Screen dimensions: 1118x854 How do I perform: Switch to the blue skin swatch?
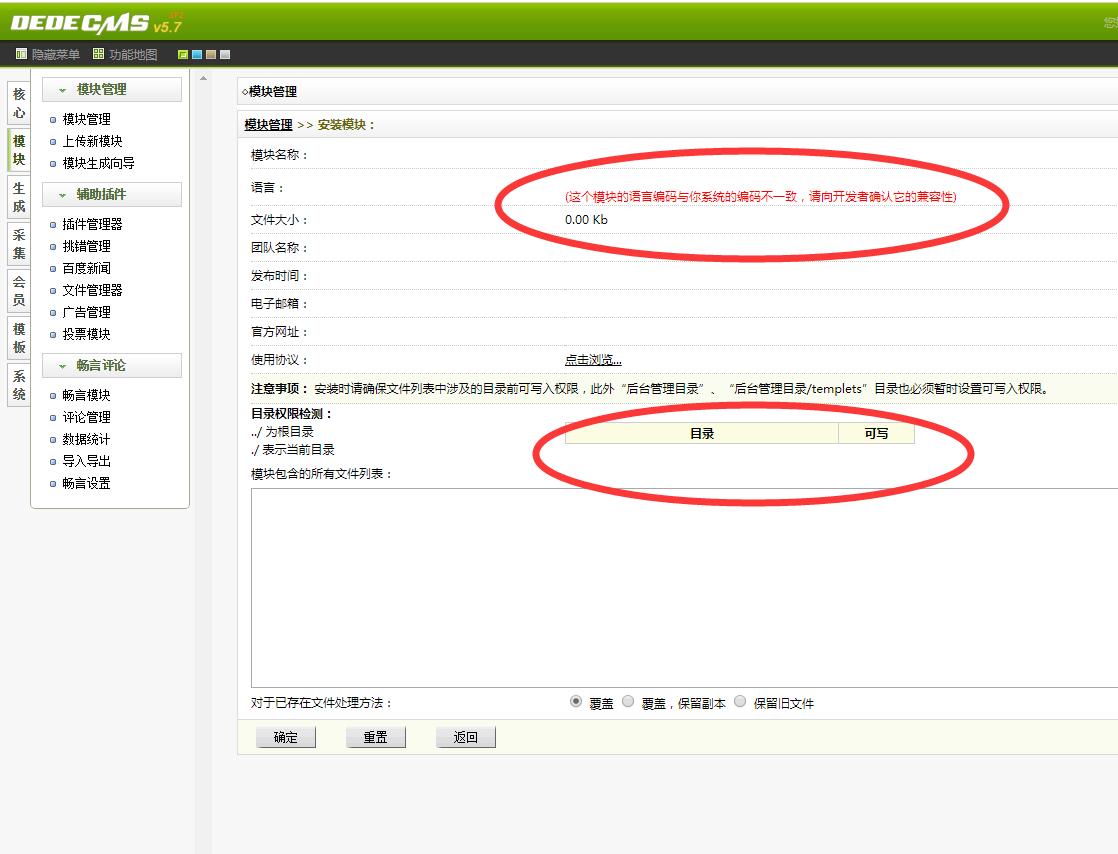pyautogui.click(x=197, y=54)
